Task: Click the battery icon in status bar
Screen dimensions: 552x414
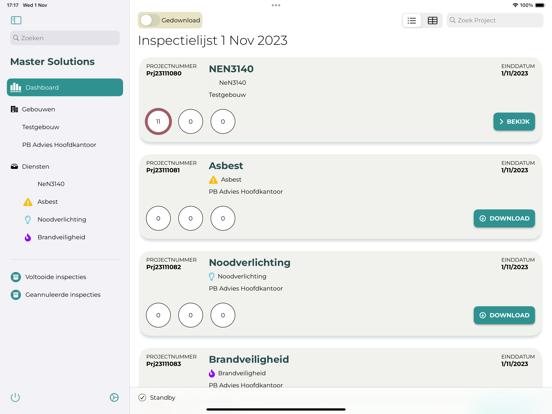Action: point(540,5)
